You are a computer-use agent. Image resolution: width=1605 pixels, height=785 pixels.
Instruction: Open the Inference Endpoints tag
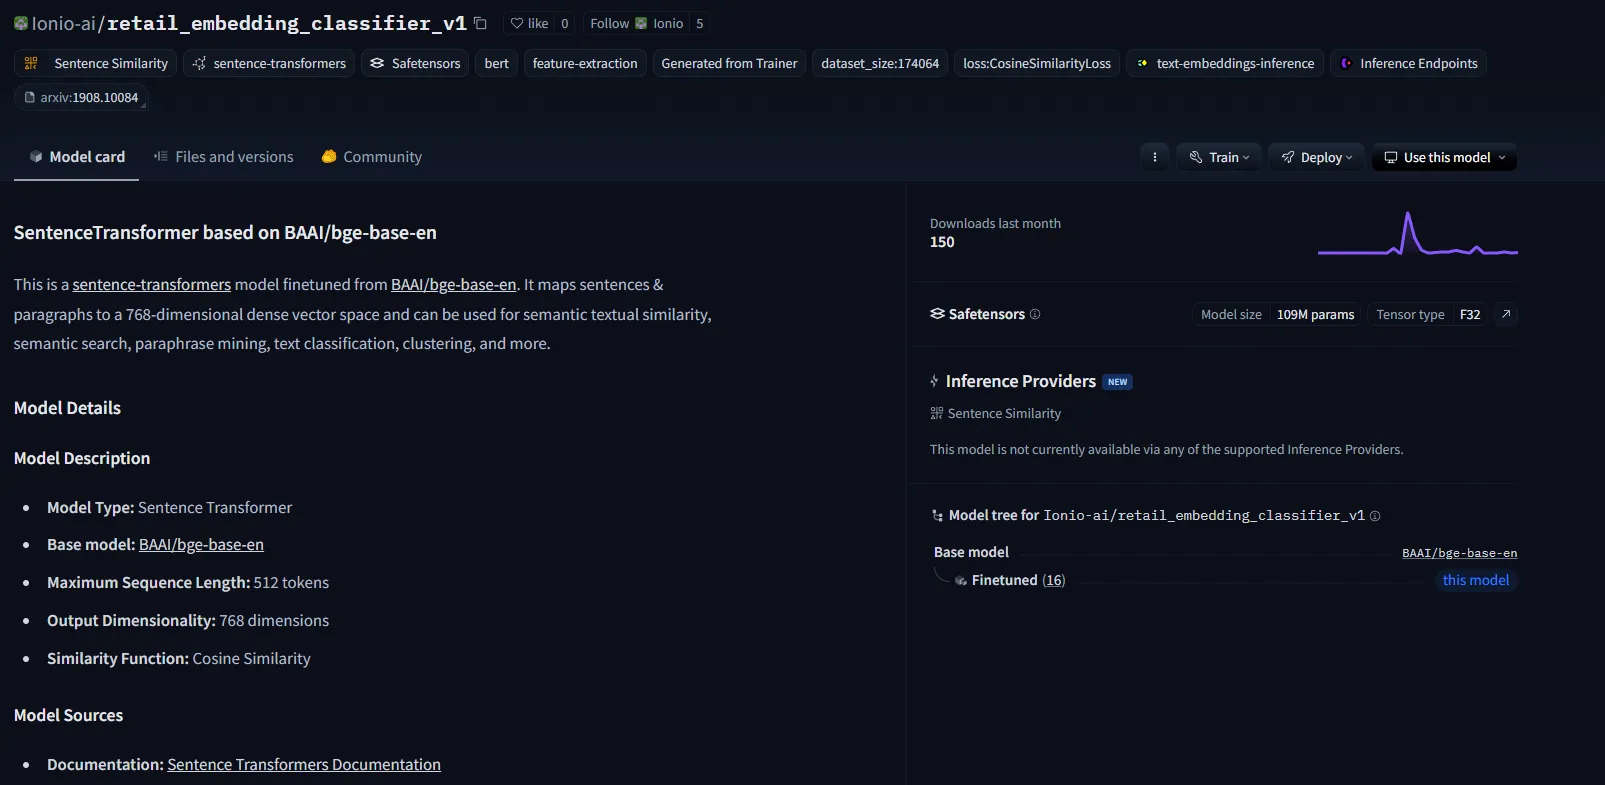pos(1408,63)
